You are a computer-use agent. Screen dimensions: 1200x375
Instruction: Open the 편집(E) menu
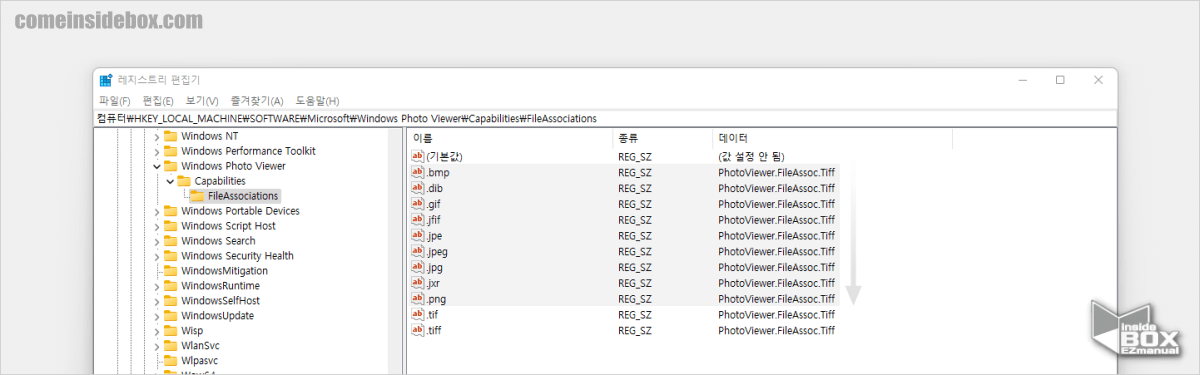coord(158,101)
